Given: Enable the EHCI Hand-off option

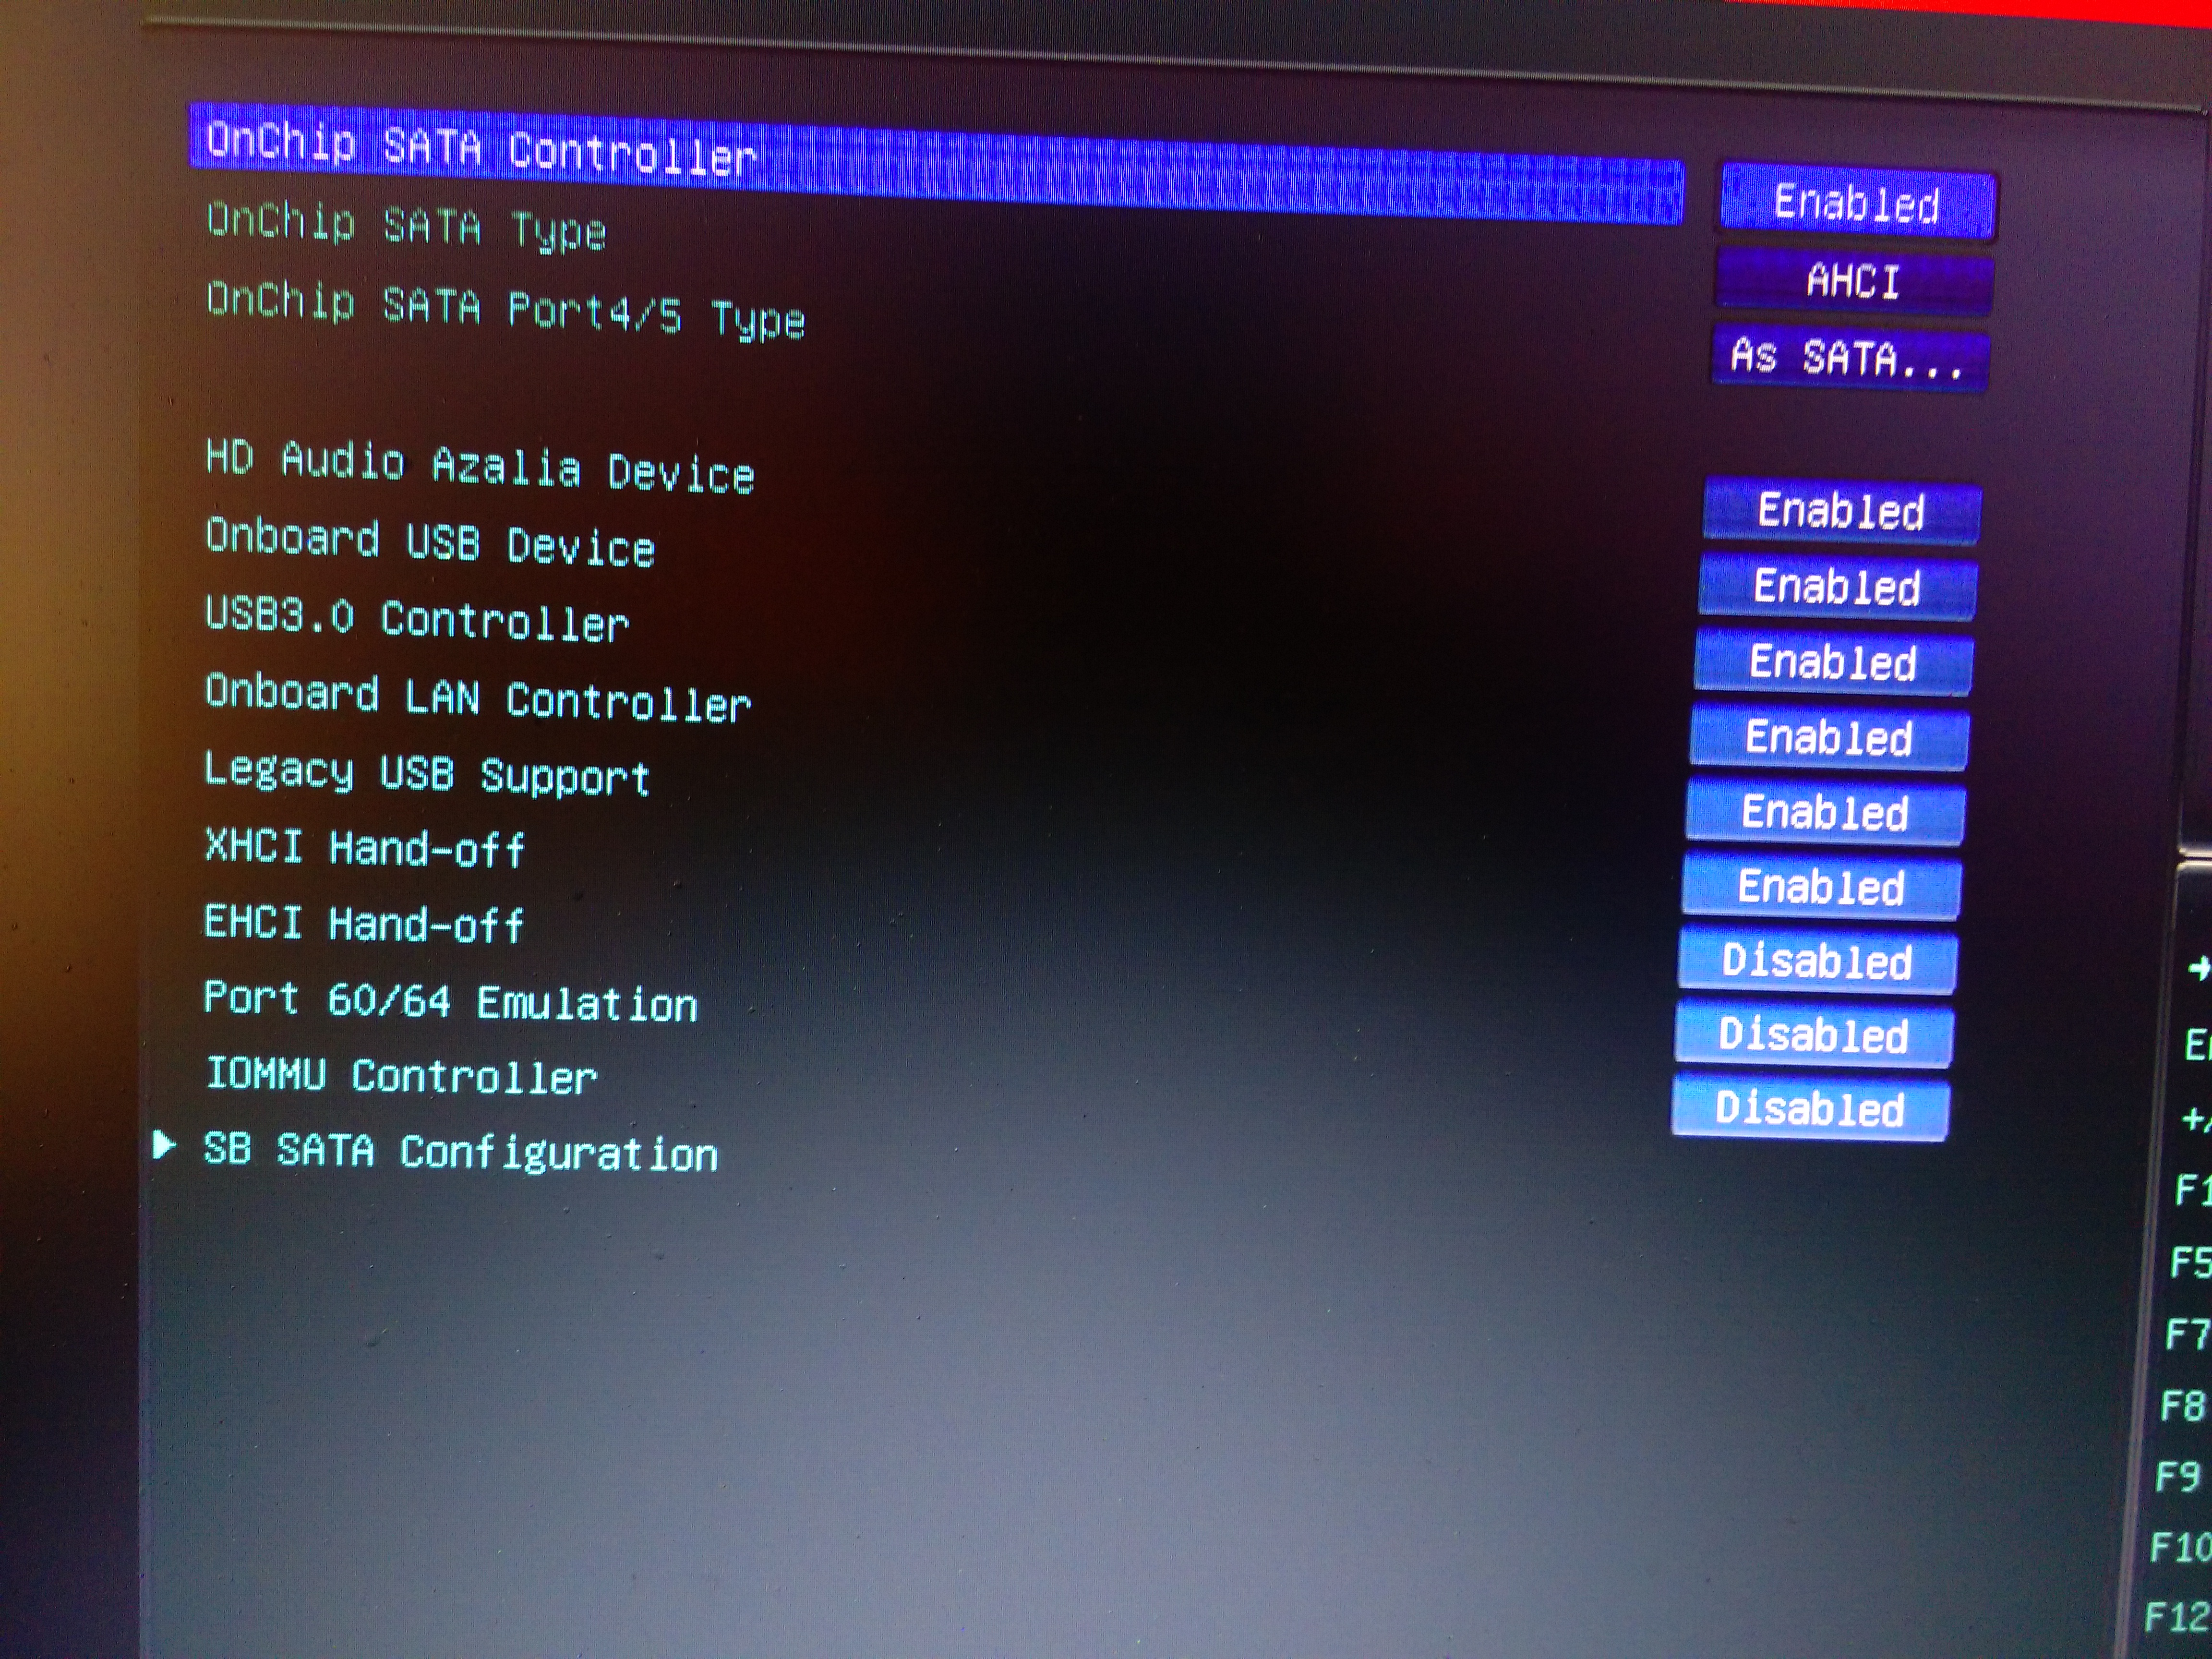Looking at the screenshot, I should [1817, 961].
